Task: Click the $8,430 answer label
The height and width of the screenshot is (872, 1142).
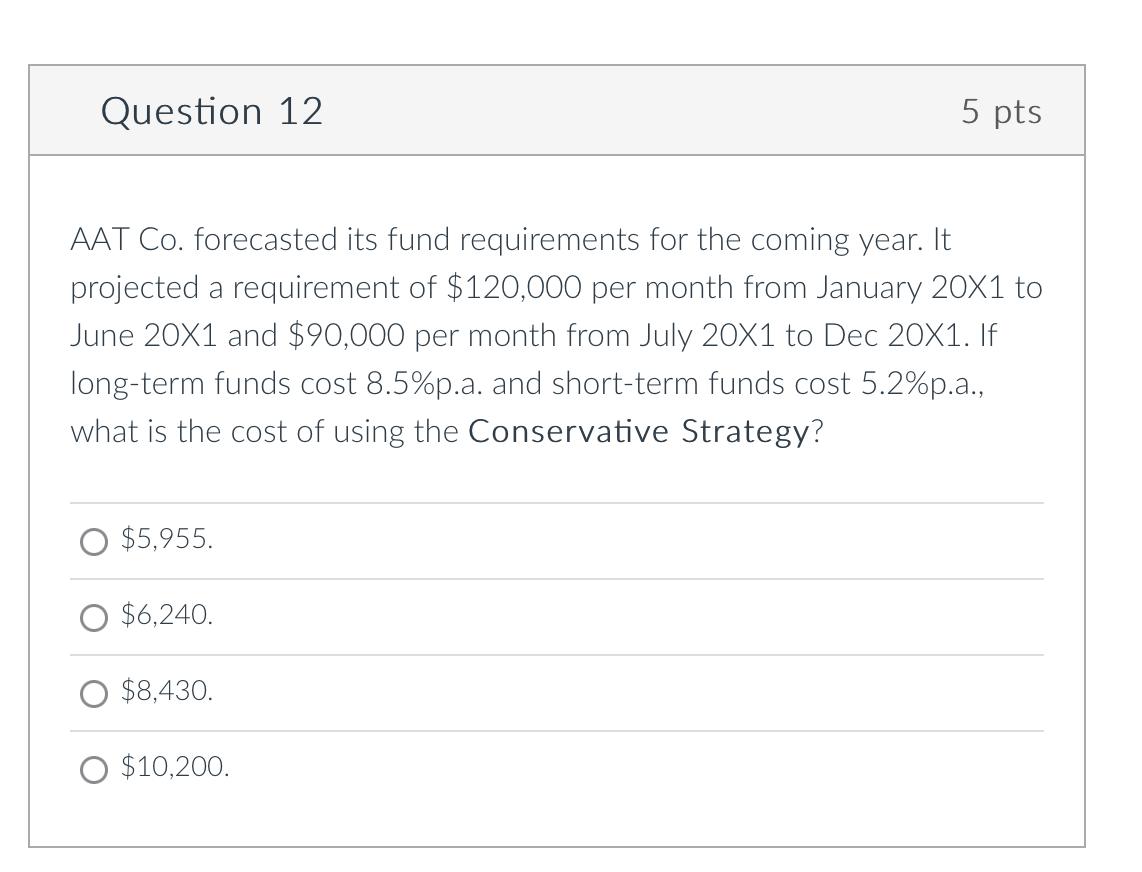Action: pyautogui.click(x=167, y=691)
